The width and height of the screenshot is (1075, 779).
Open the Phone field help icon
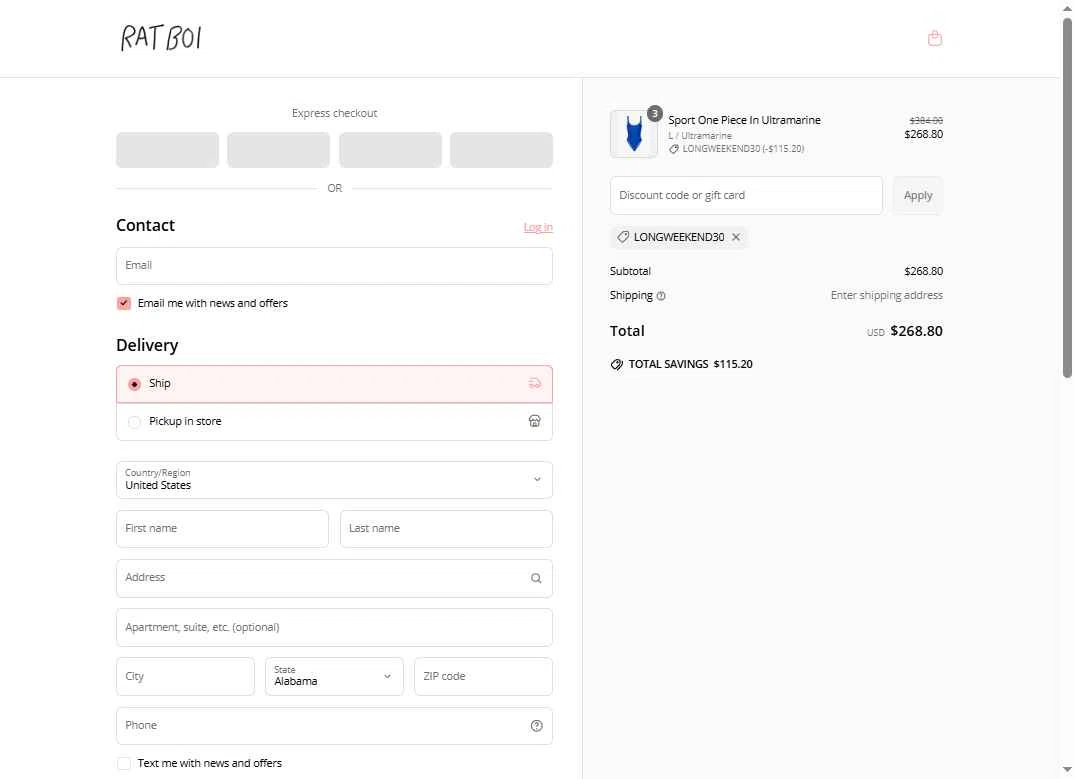tap(537, 726)
